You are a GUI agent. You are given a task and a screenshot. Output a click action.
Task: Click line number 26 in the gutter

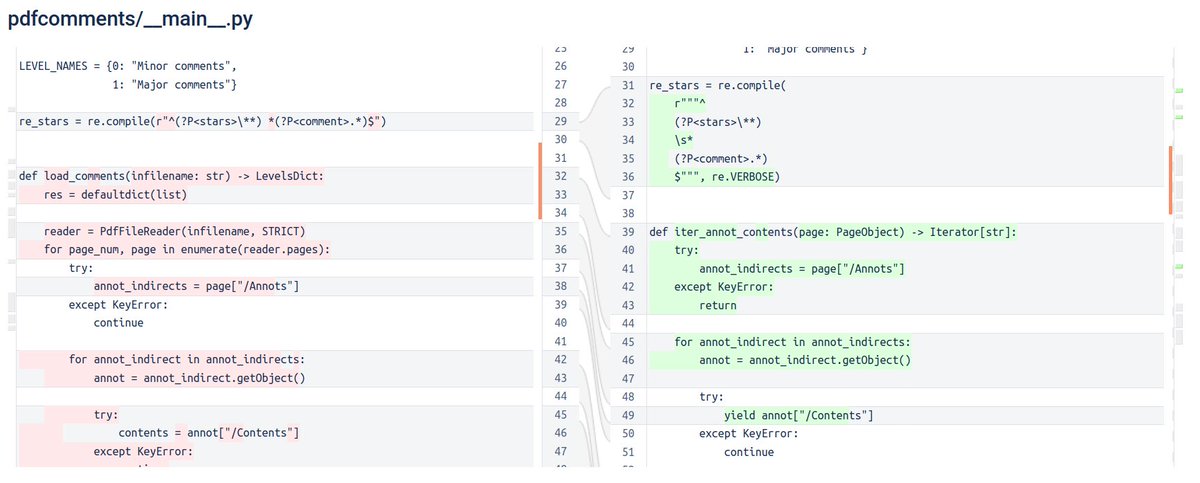point(560,67)
